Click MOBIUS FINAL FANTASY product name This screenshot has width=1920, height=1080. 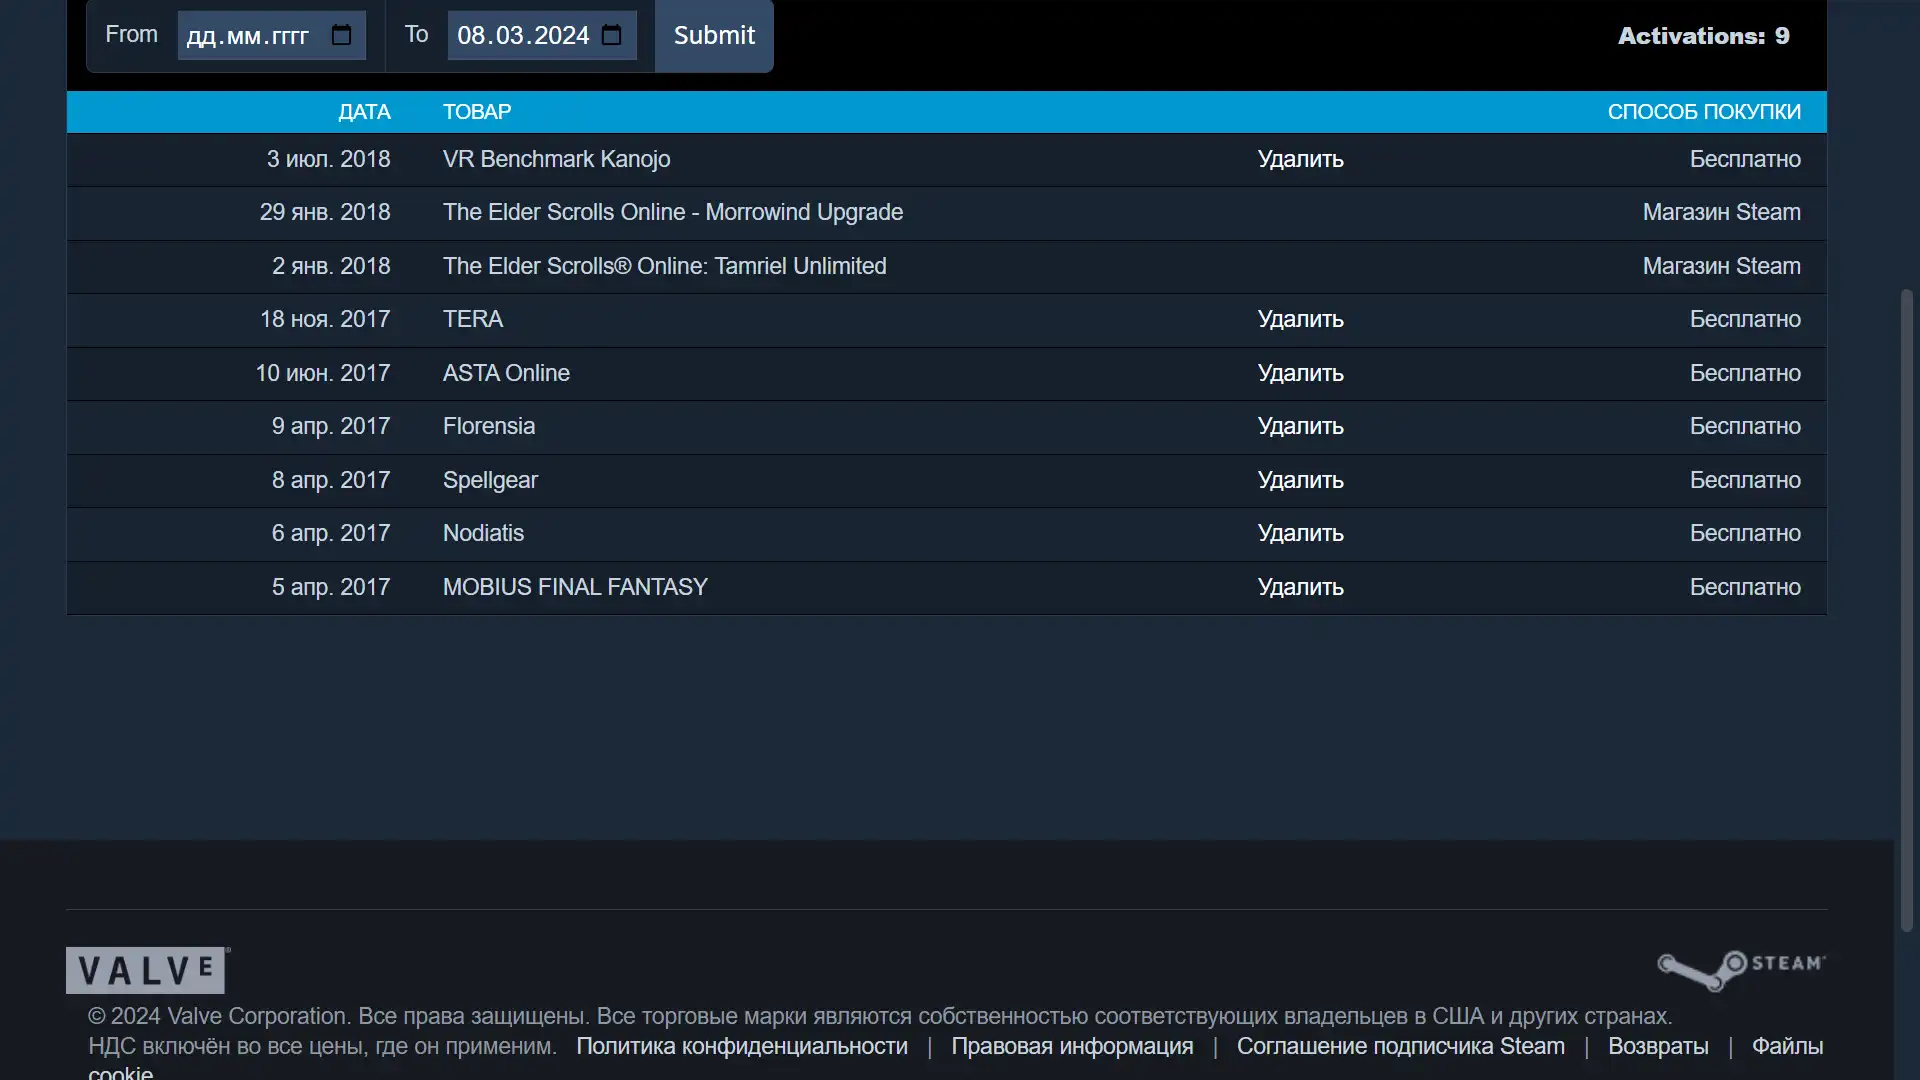point(575,587)
